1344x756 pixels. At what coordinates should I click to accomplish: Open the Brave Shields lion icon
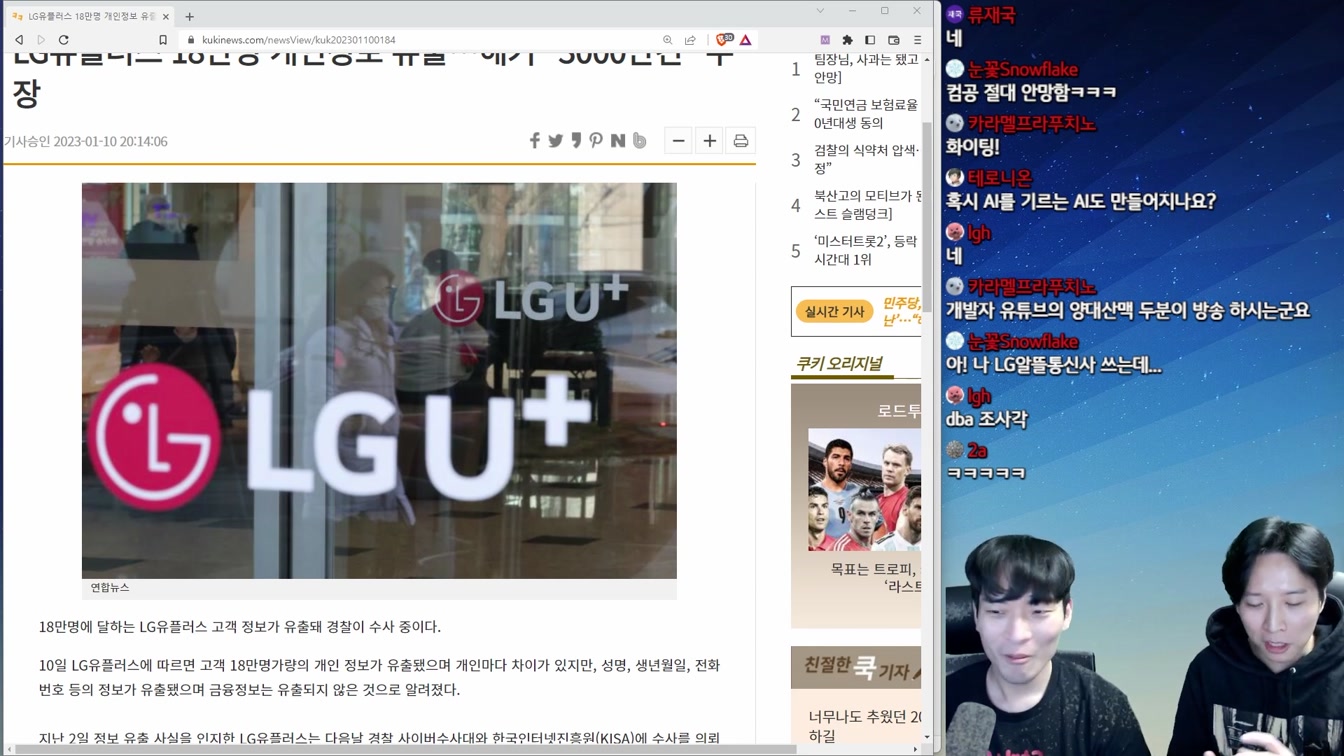[x=724, y=40]
